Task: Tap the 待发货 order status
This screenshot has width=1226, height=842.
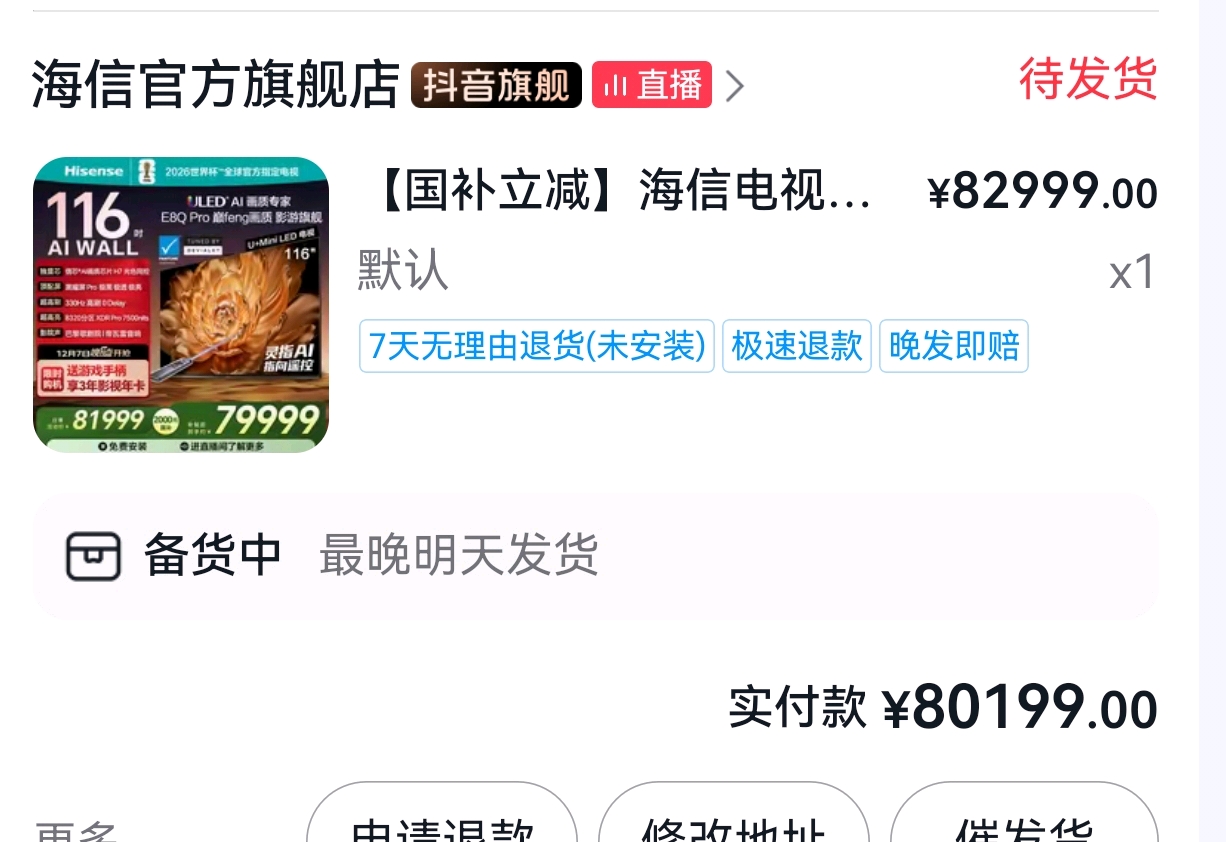Action: point(1088,79)
